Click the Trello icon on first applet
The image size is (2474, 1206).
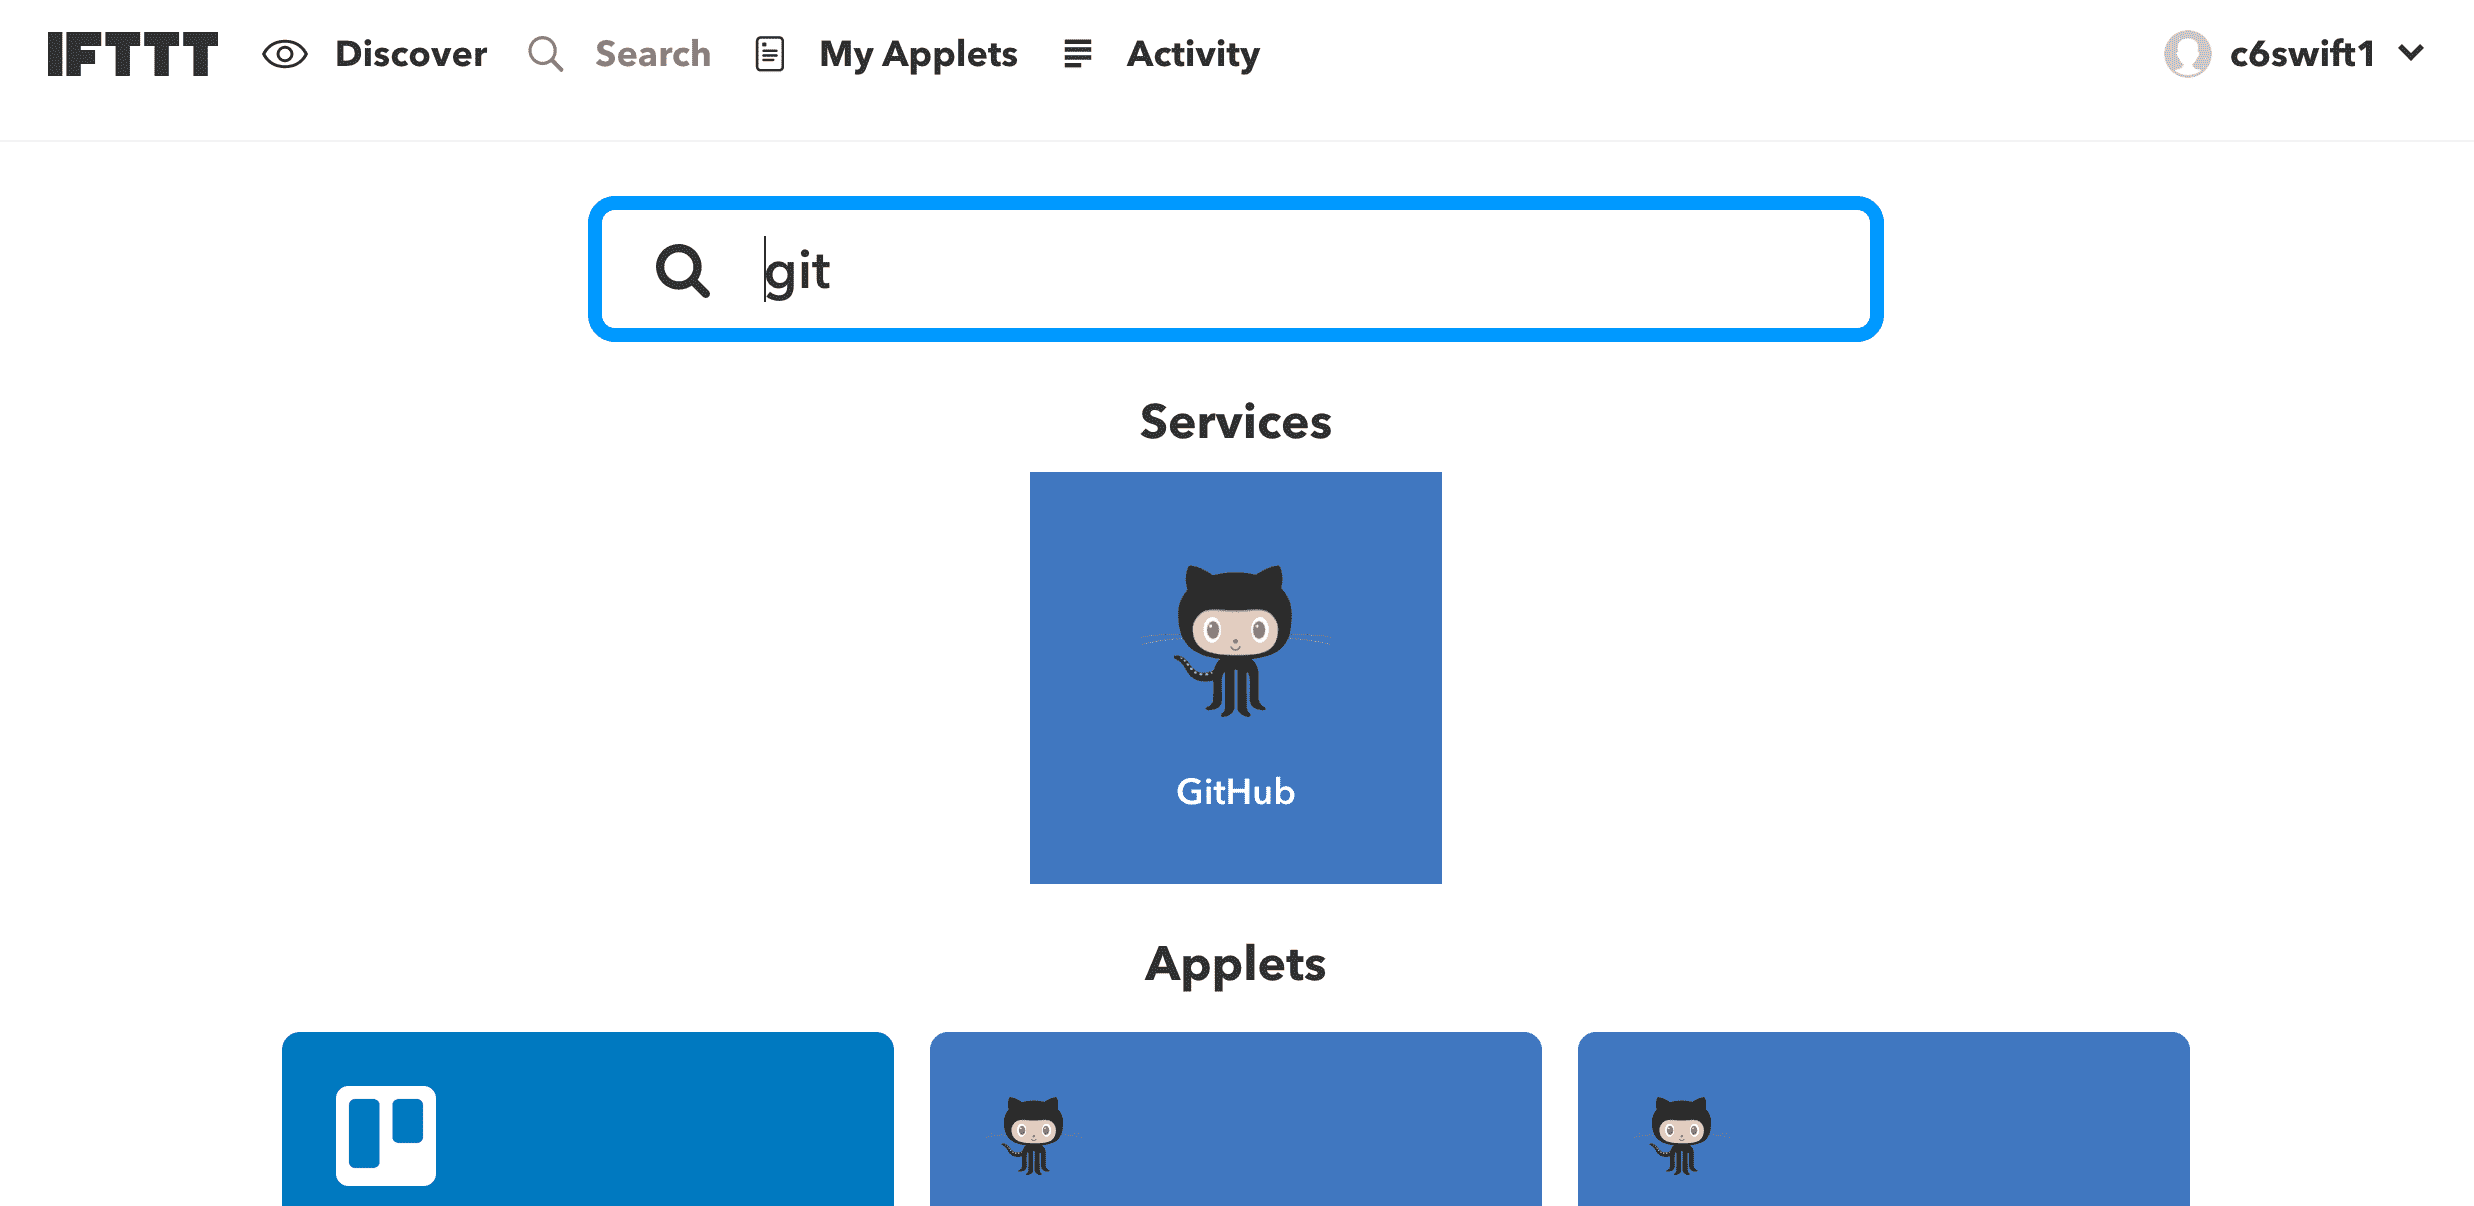(386, 1135)
